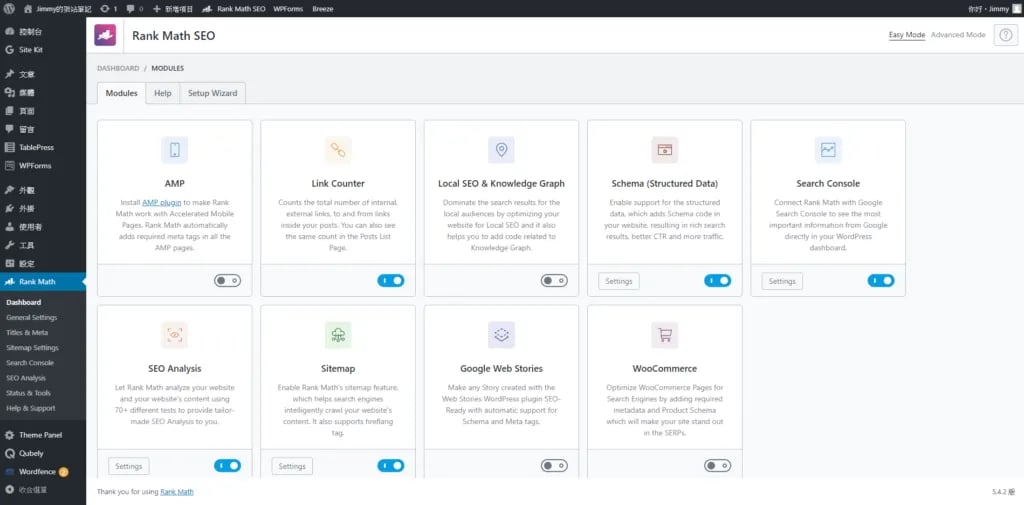Click the Link Counter chain icon
Image resolution: width=1024 pixels, height=505 pixels.
pos(338,150)
